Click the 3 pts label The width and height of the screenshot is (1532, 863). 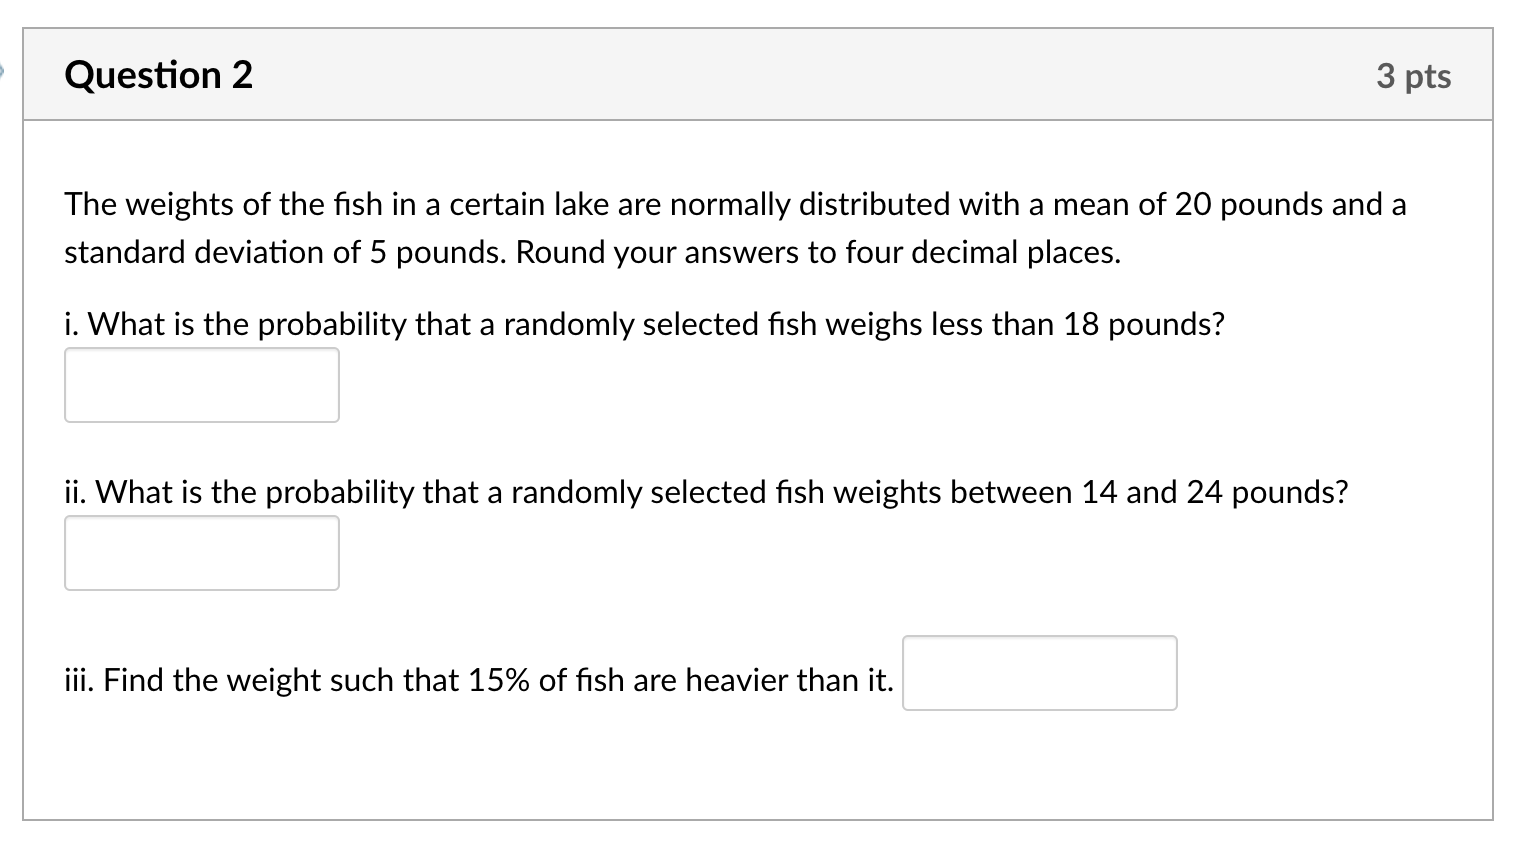[1413, 76]
